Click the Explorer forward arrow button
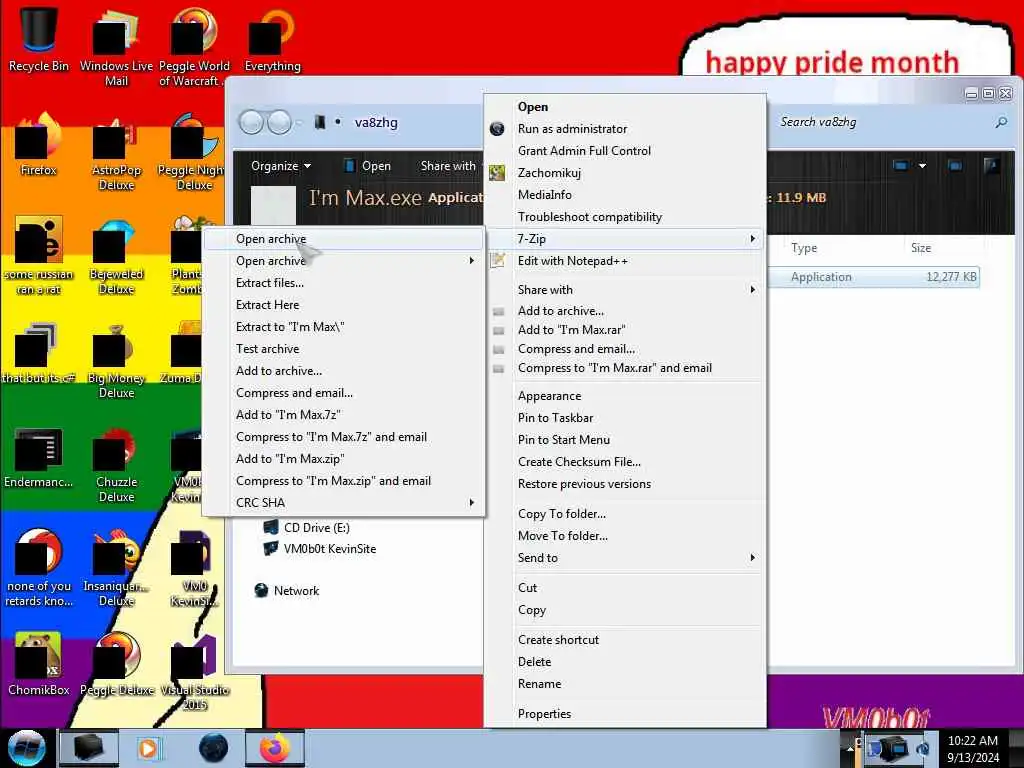Image resolution: width=1024 pixels, height=768 pixels. [x=280, y=122]
